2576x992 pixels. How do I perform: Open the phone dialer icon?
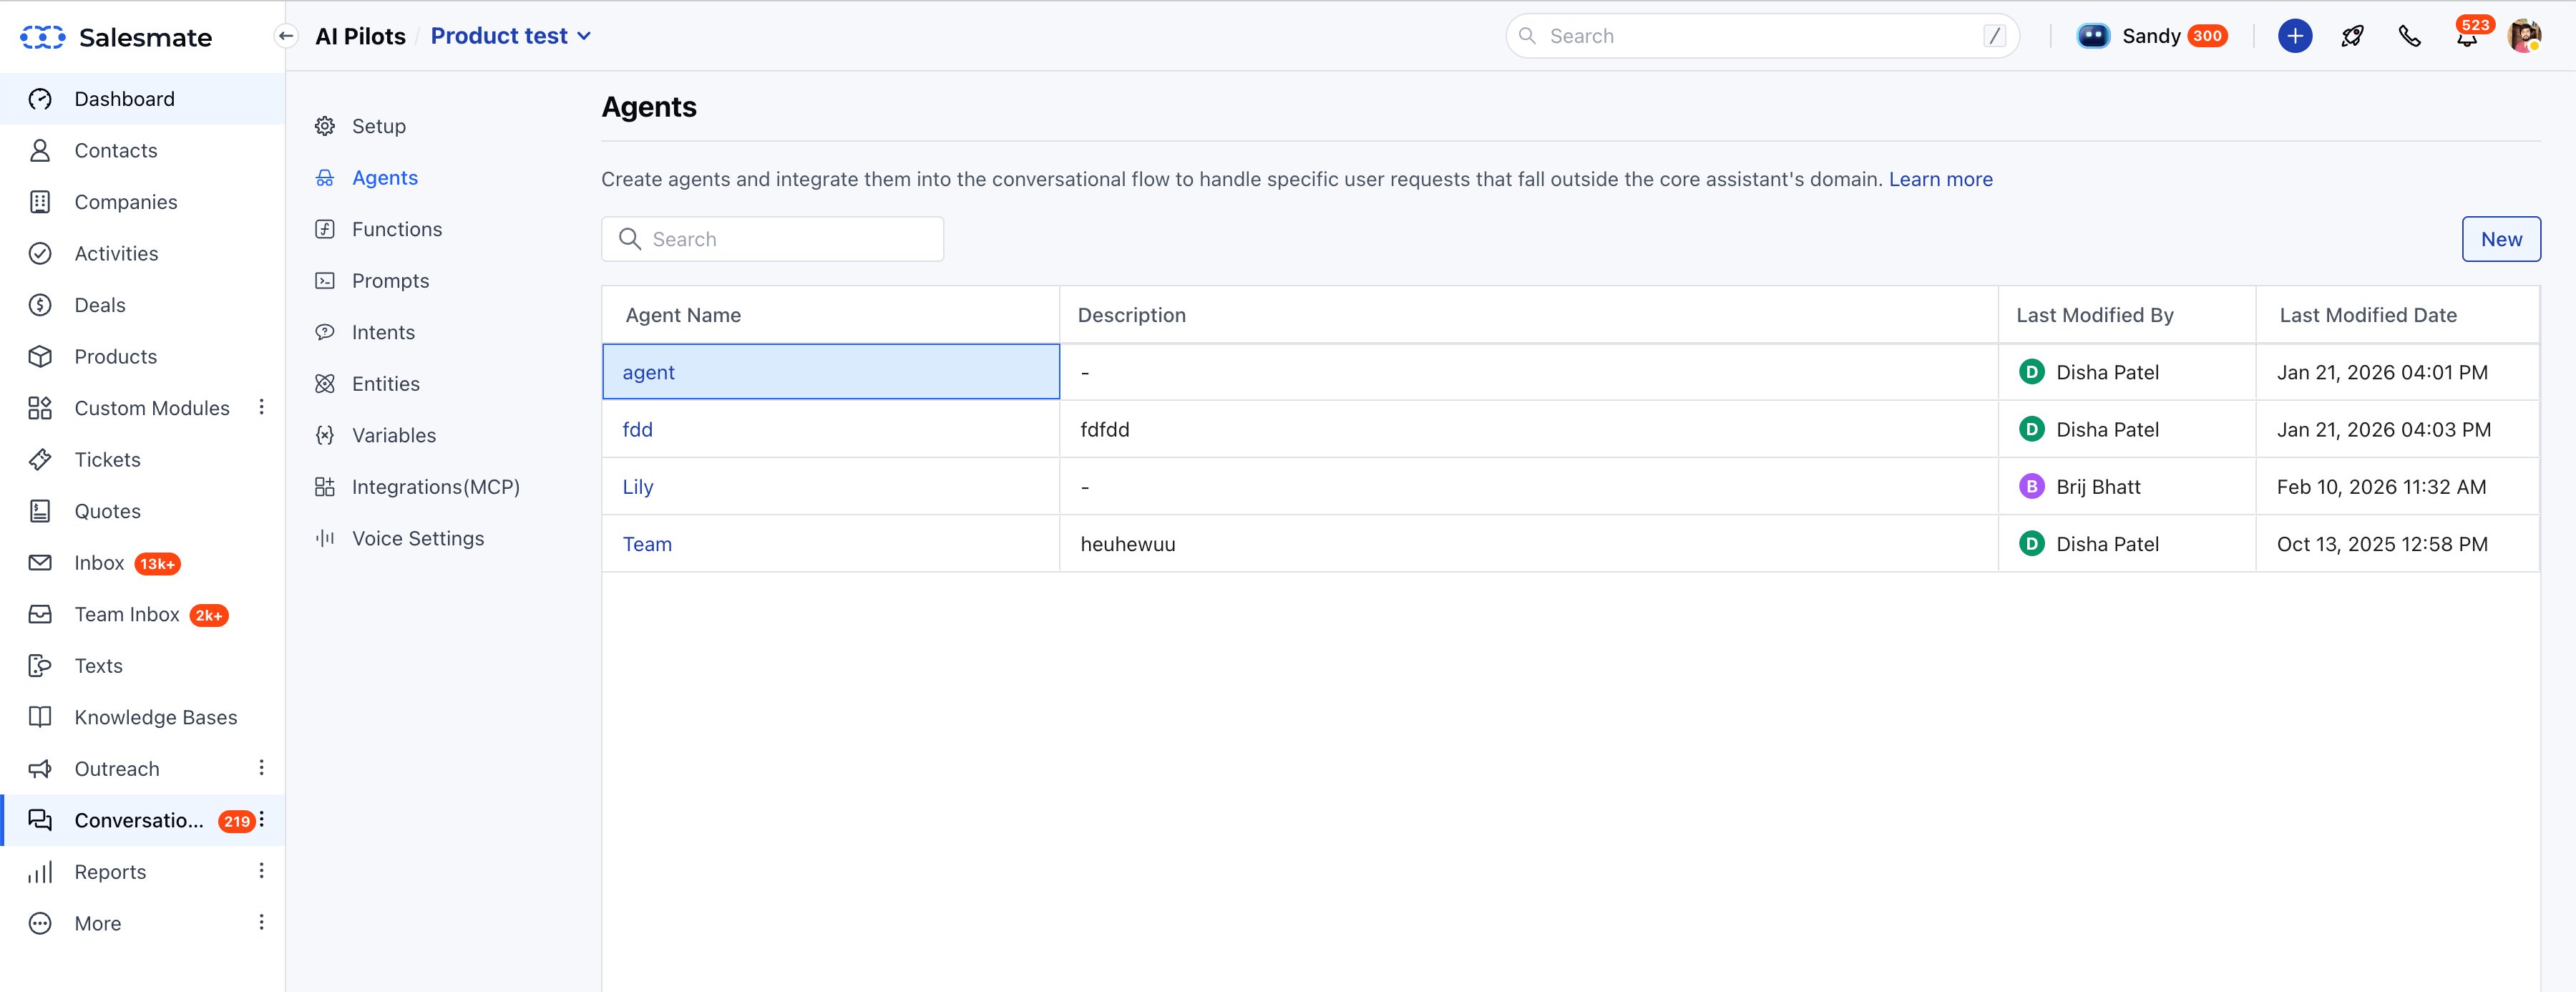click(x=2410, y=36)
